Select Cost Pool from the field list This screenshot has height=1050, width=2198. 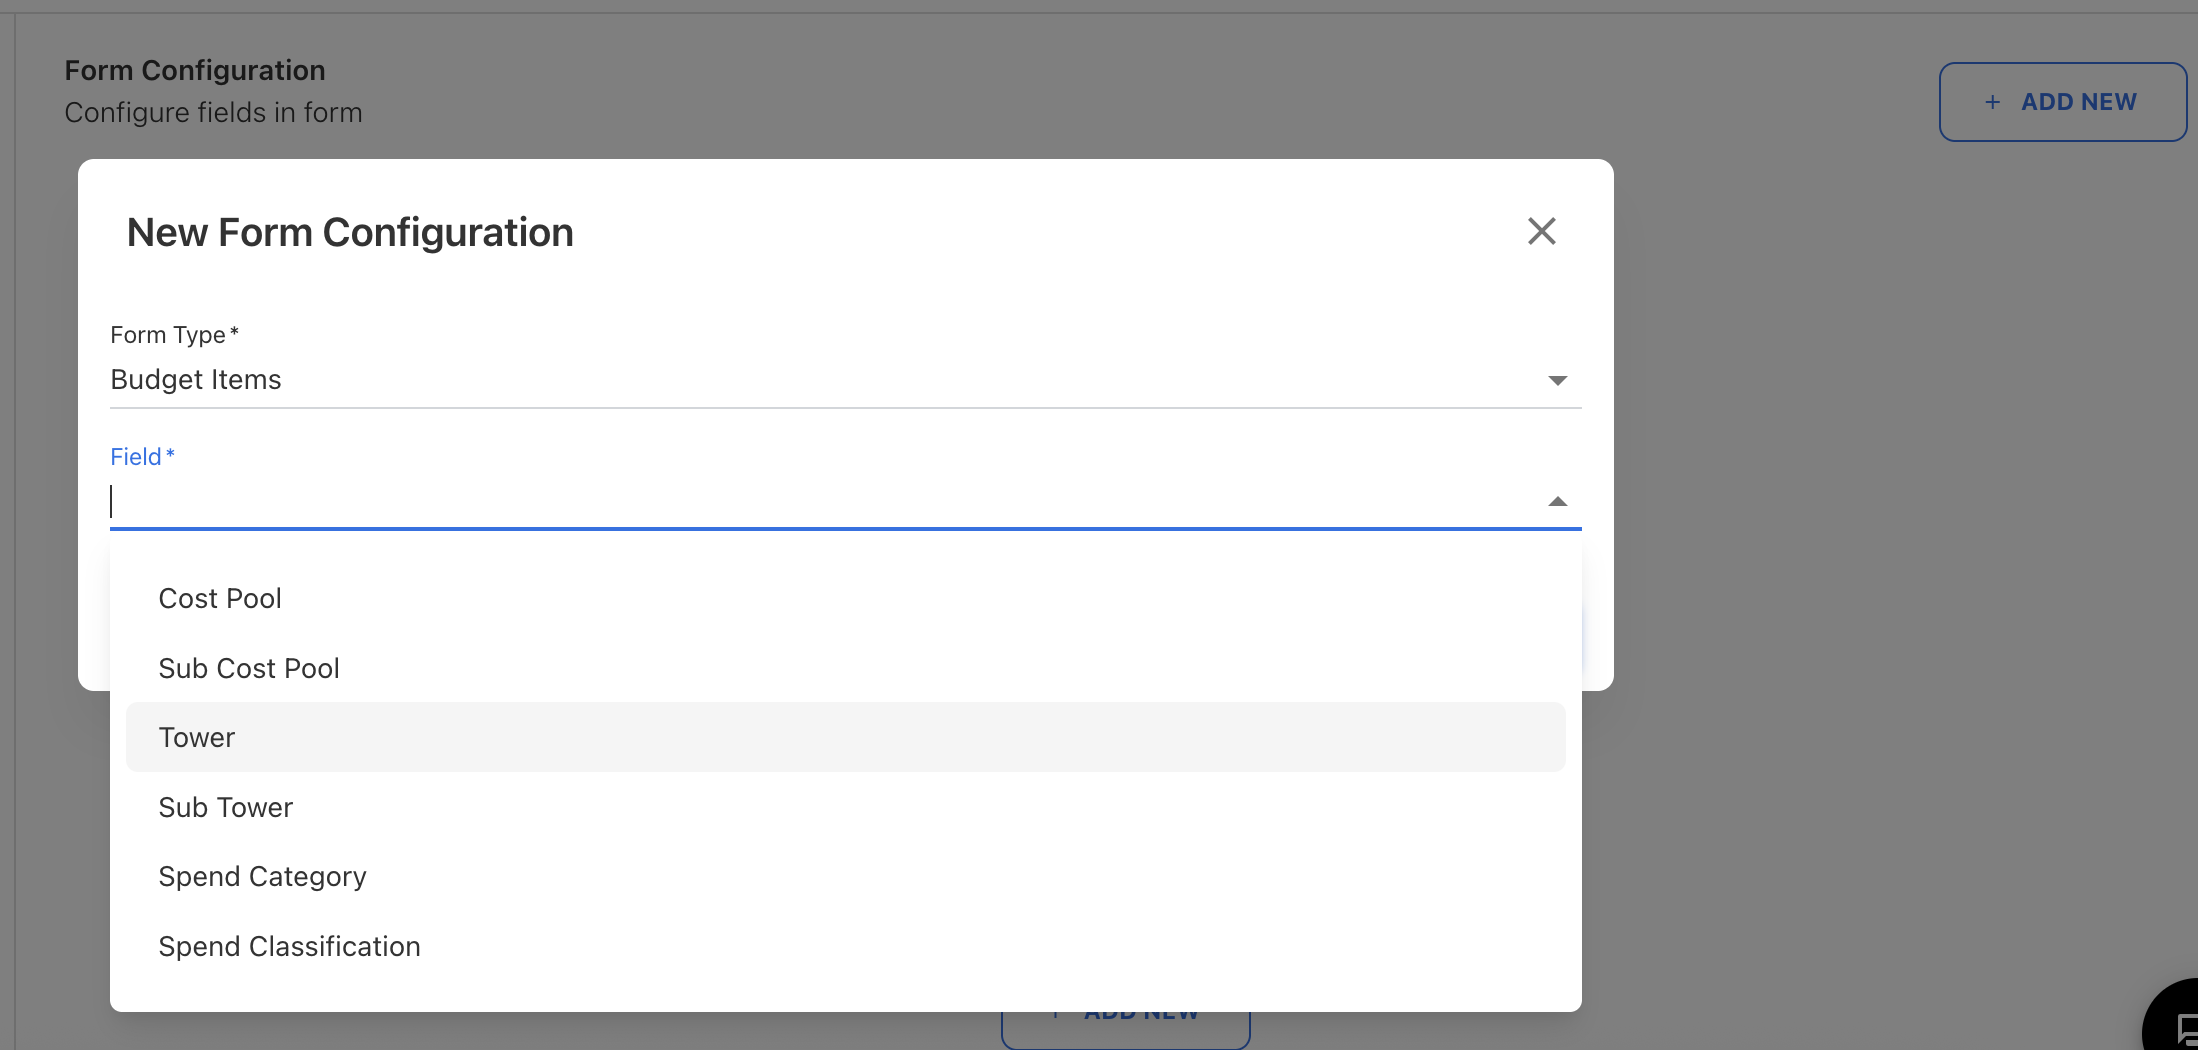(220, 598)
